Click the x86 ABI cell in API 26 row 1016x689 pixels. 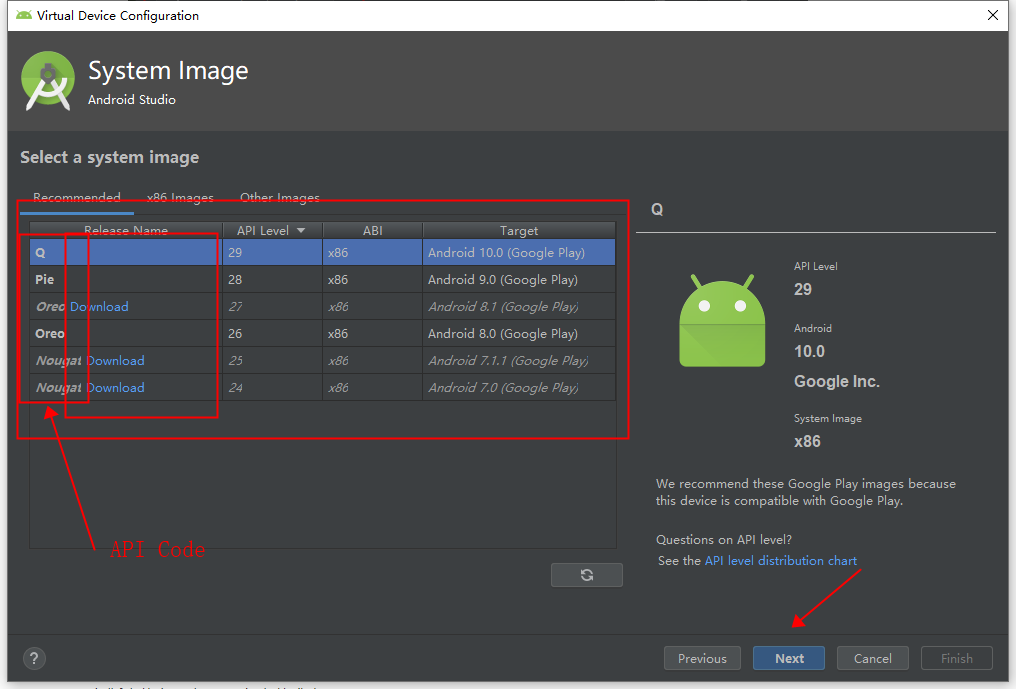click(x=373, y=334)
